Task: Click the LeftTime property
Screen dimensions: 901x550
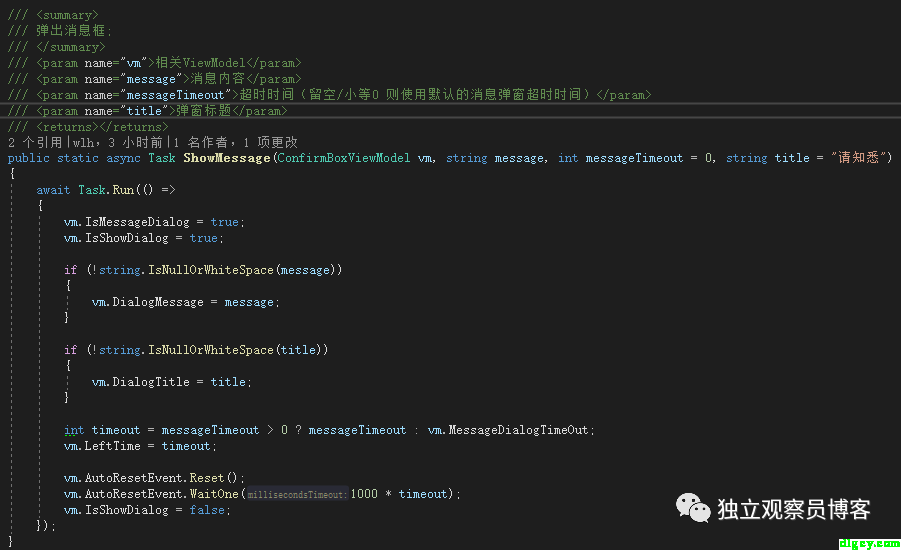Action: pyautogui.click(x=113, y=446)
